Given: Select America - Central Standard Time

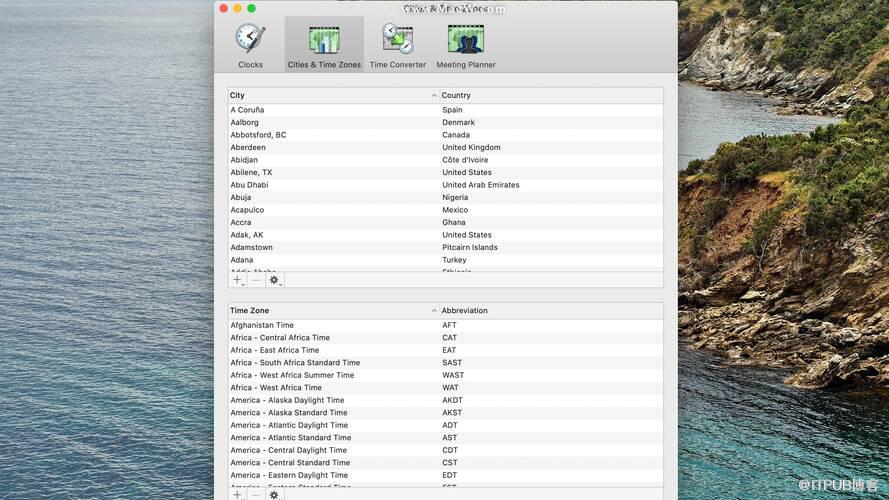Looking at the screenshot, I should (446, 463).
